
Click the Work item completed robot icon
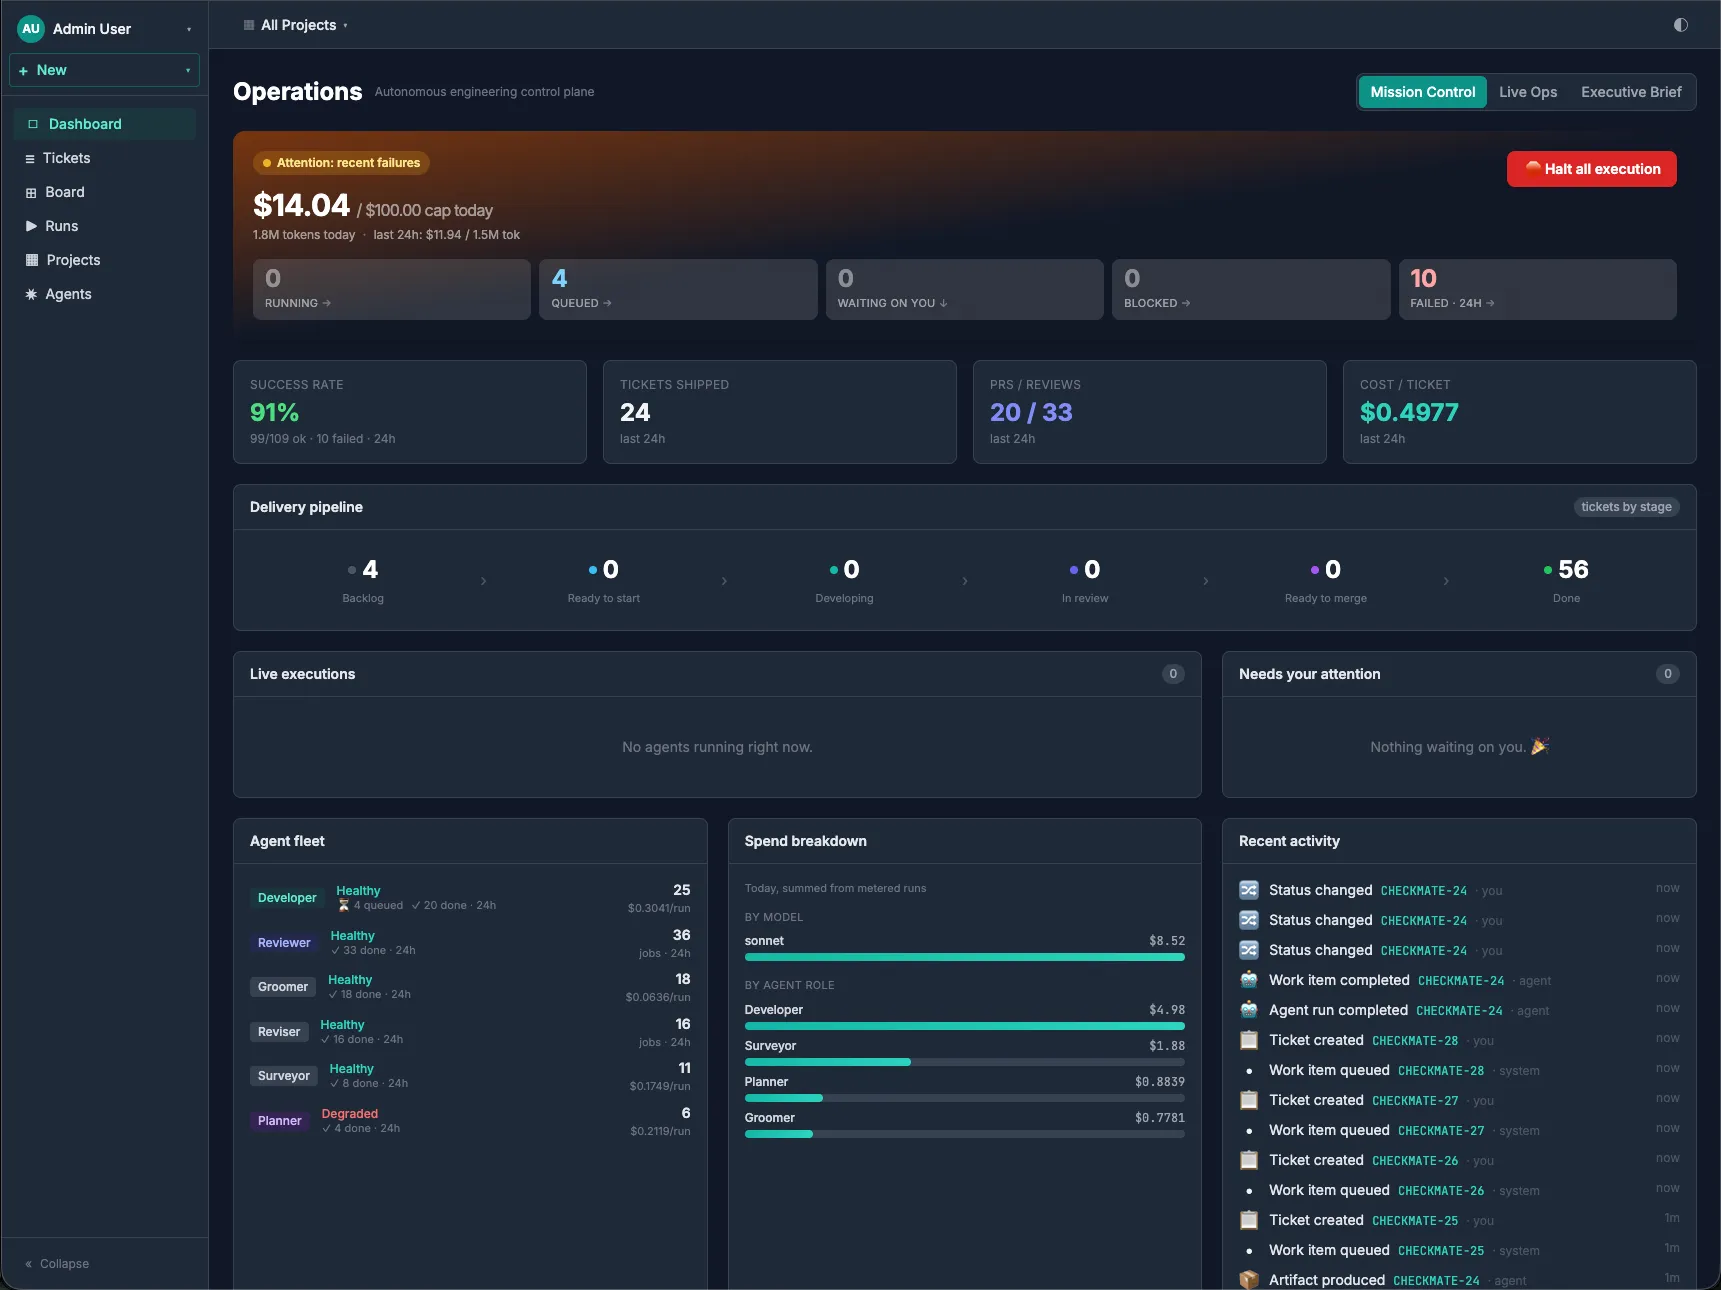(x=1249, y=980)
